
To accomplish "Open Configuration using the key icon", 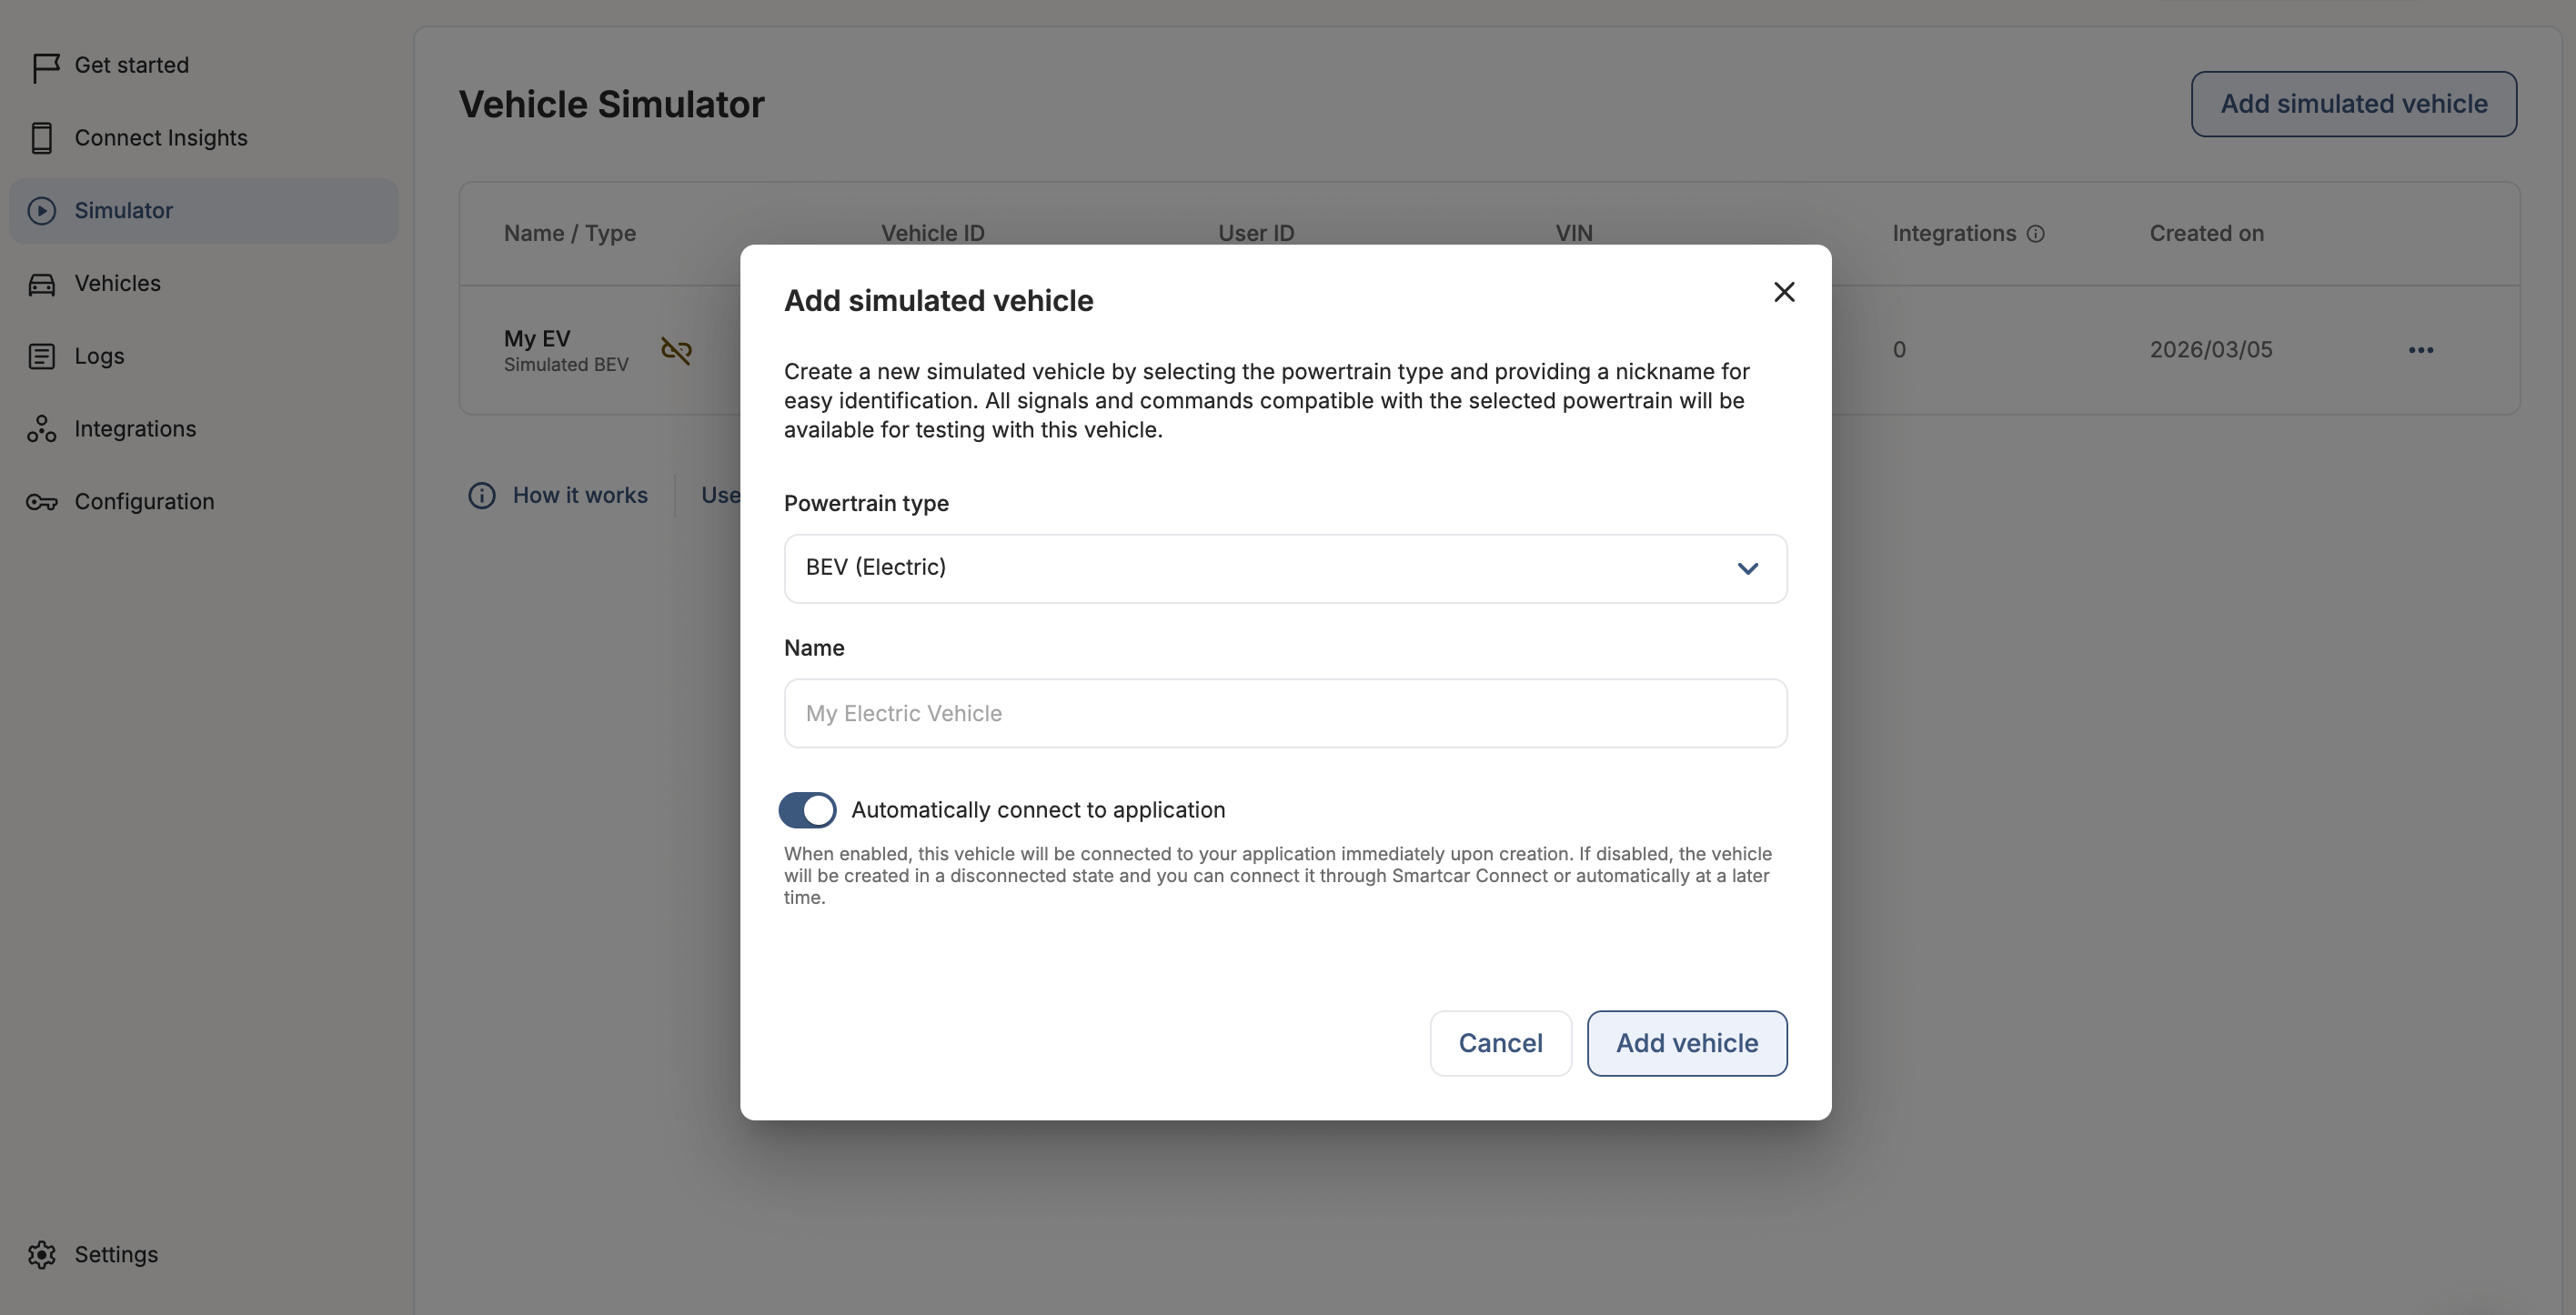I will coord(41,501).
